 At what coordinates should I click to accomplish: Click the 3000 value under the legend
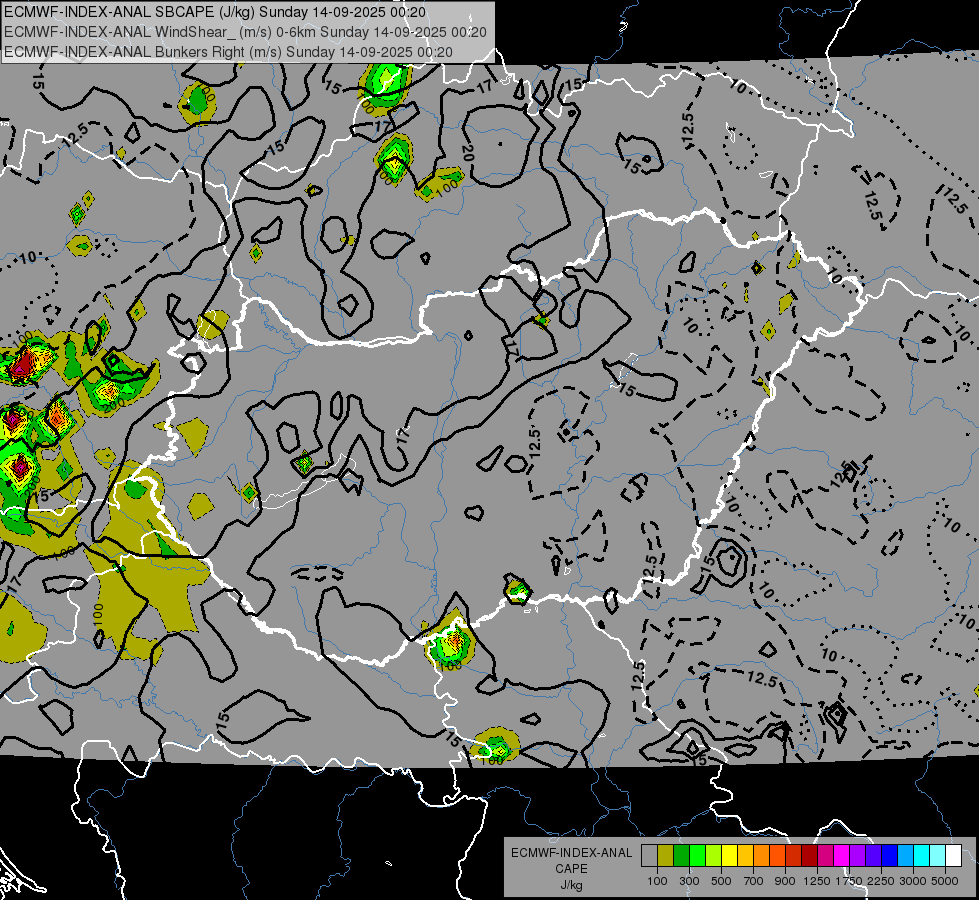pos(913,881)
